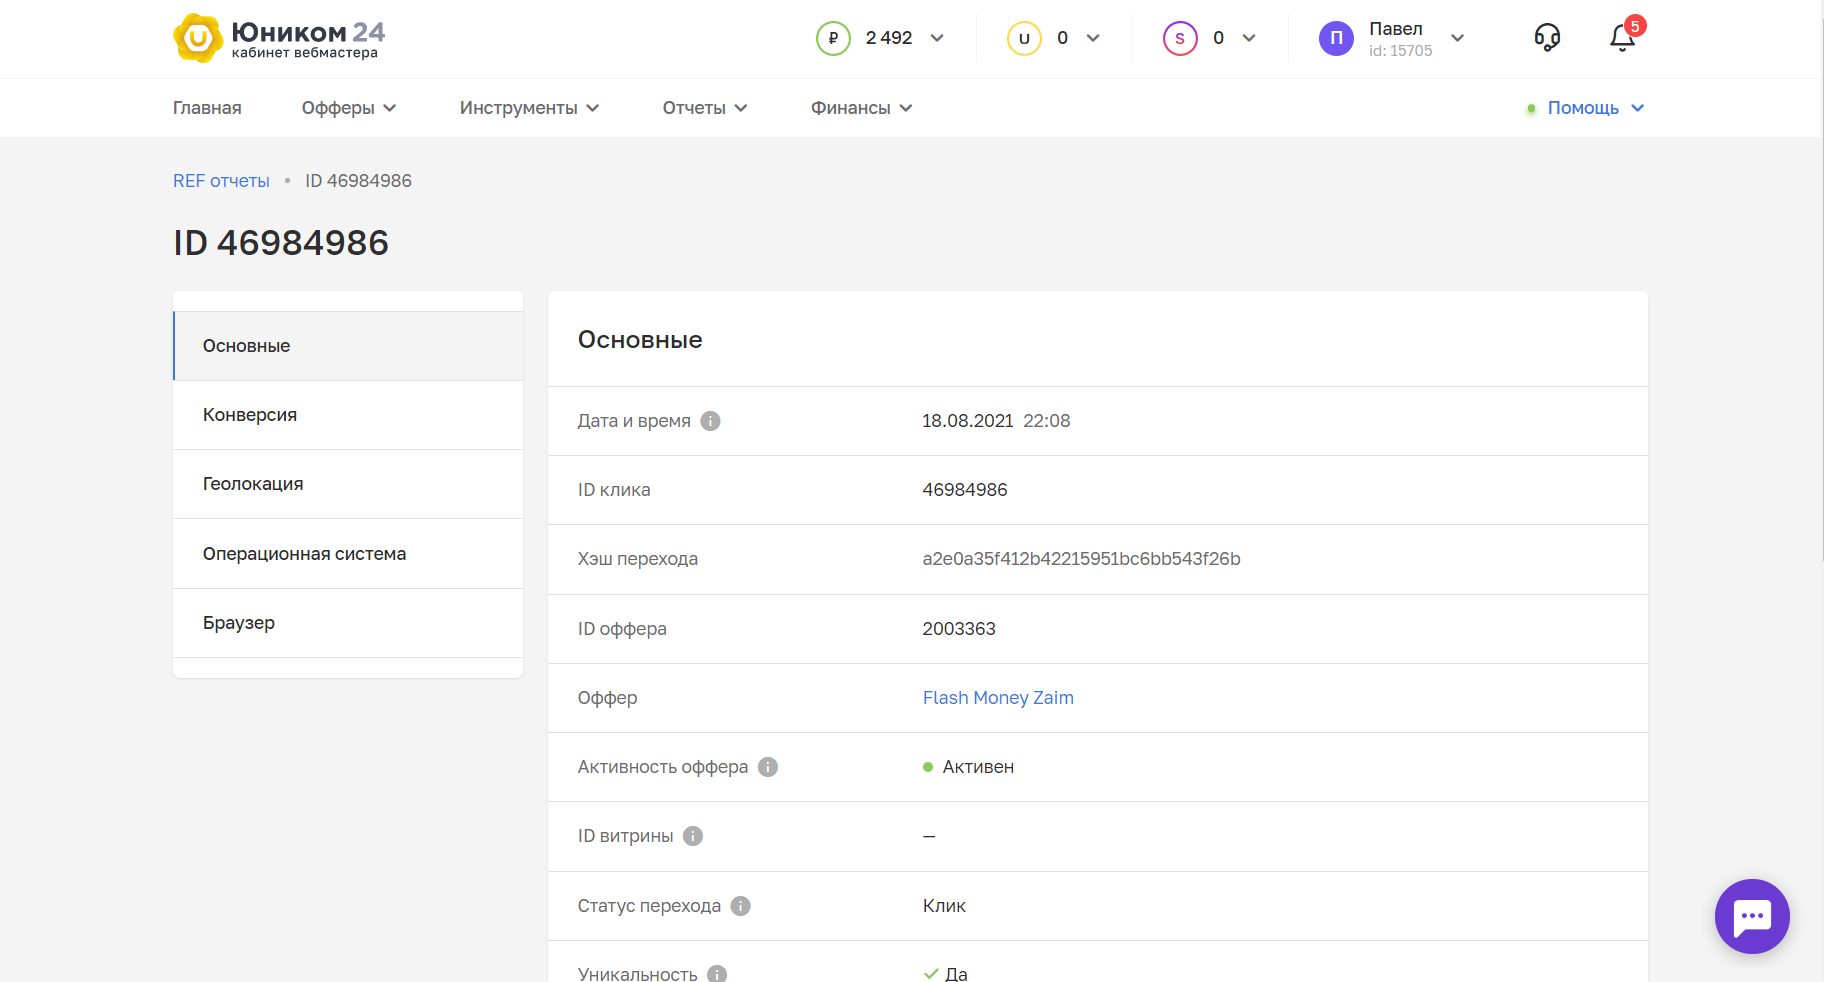Click the Хэш перехода label
The image size is (1824, 982).
pos(638,559)
